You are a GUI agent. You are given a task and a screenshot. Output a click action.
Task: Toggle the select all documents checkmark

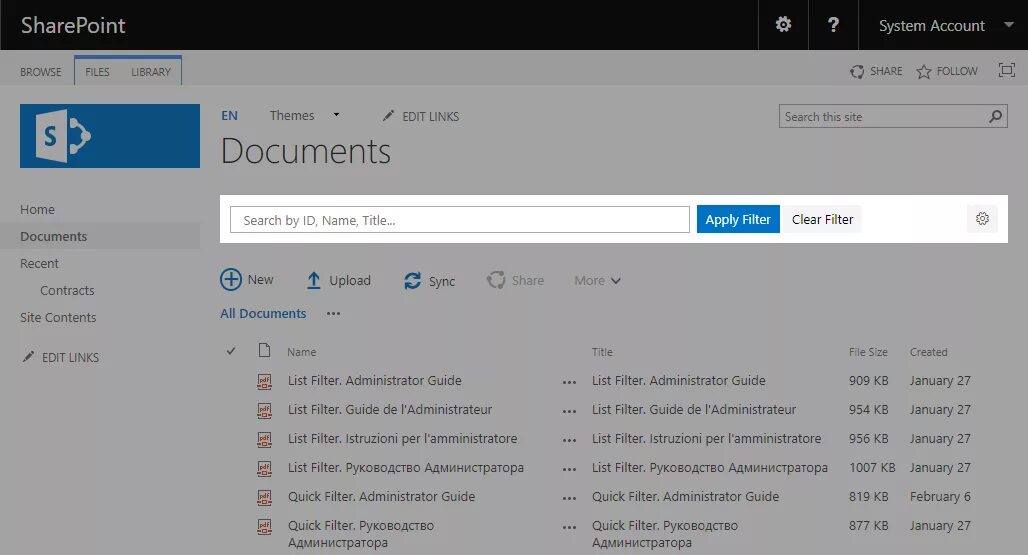tap(231, 351)
